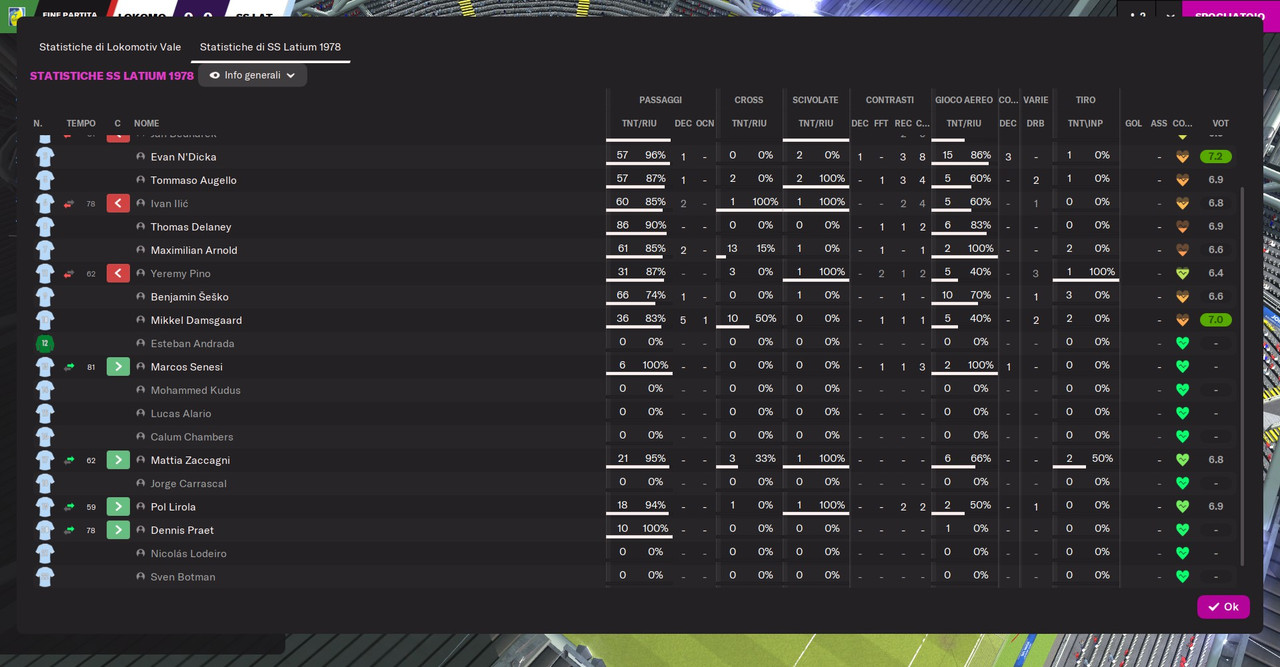Click the PASSAGGI column group header
Image resolution: width=1280 pixels, height=667 pixels.
[660, 100]
